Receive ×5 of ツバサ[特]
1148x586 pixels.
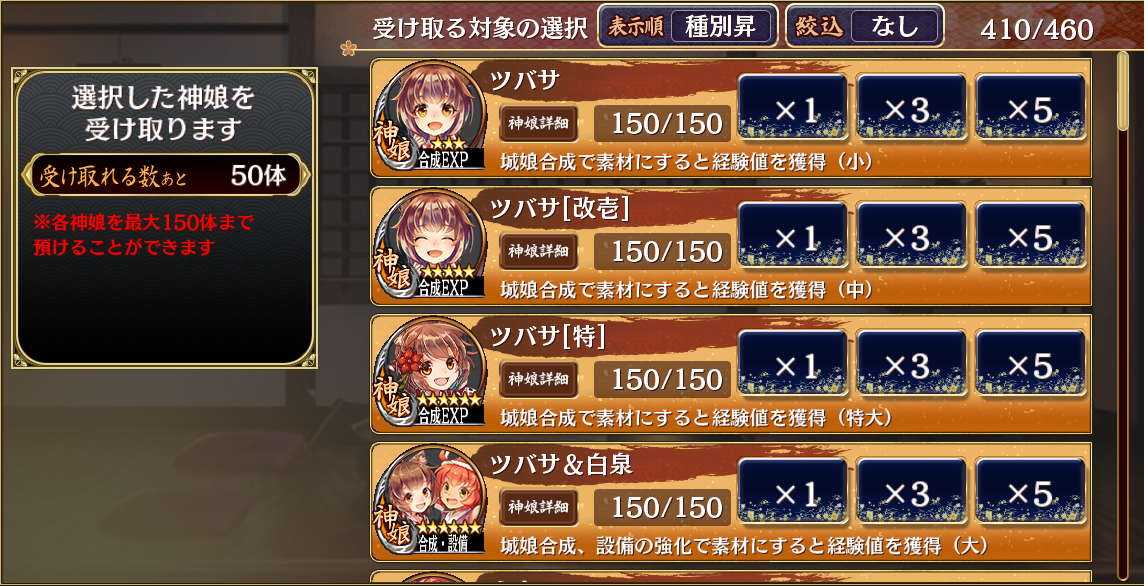point(1031,363)
